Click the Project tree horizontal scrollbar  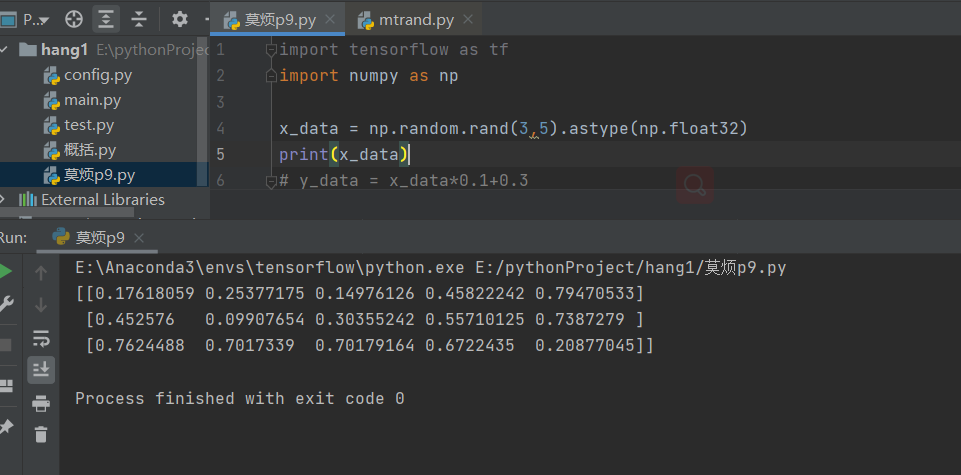[x=67, y=213]
